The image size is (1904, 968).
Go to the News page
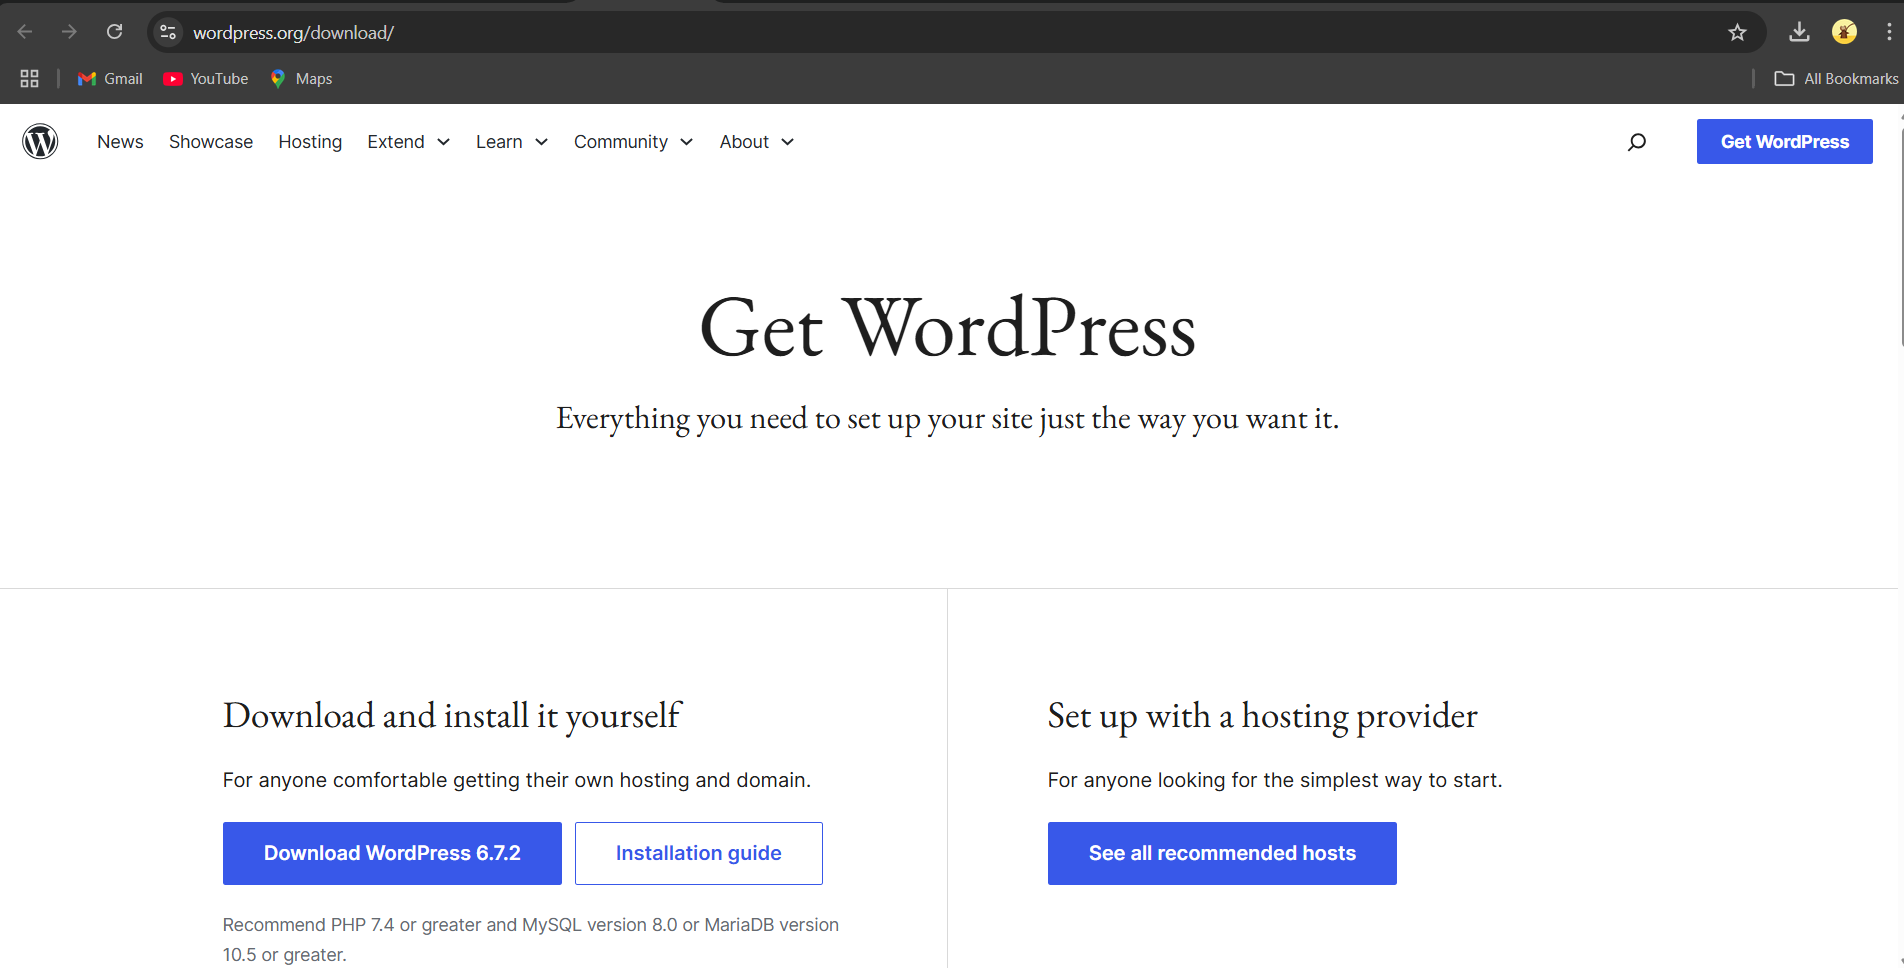point(120,142)
